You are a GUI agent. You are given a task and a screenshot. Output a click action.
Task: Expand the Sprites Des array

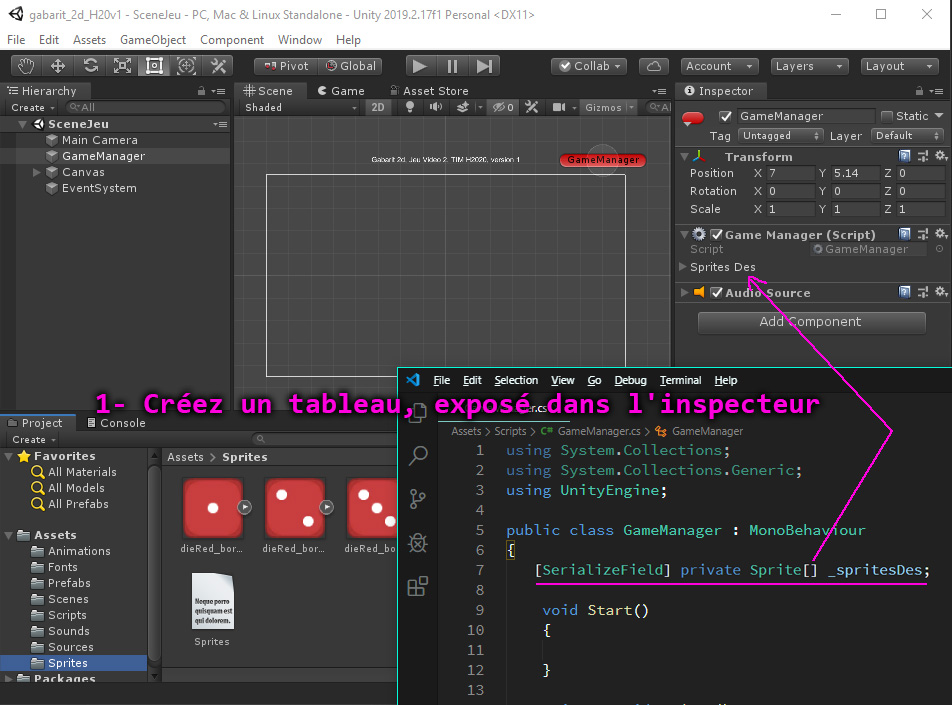(x=684, y=267)
